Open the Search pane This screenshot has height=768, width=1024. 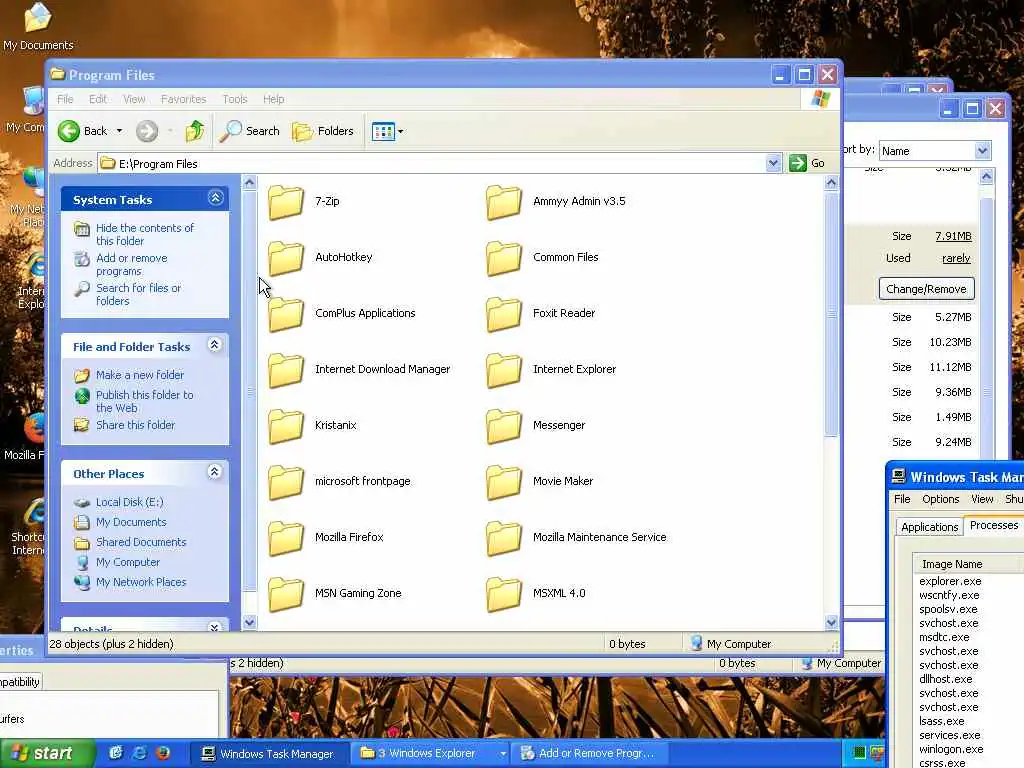coord(249,131)
